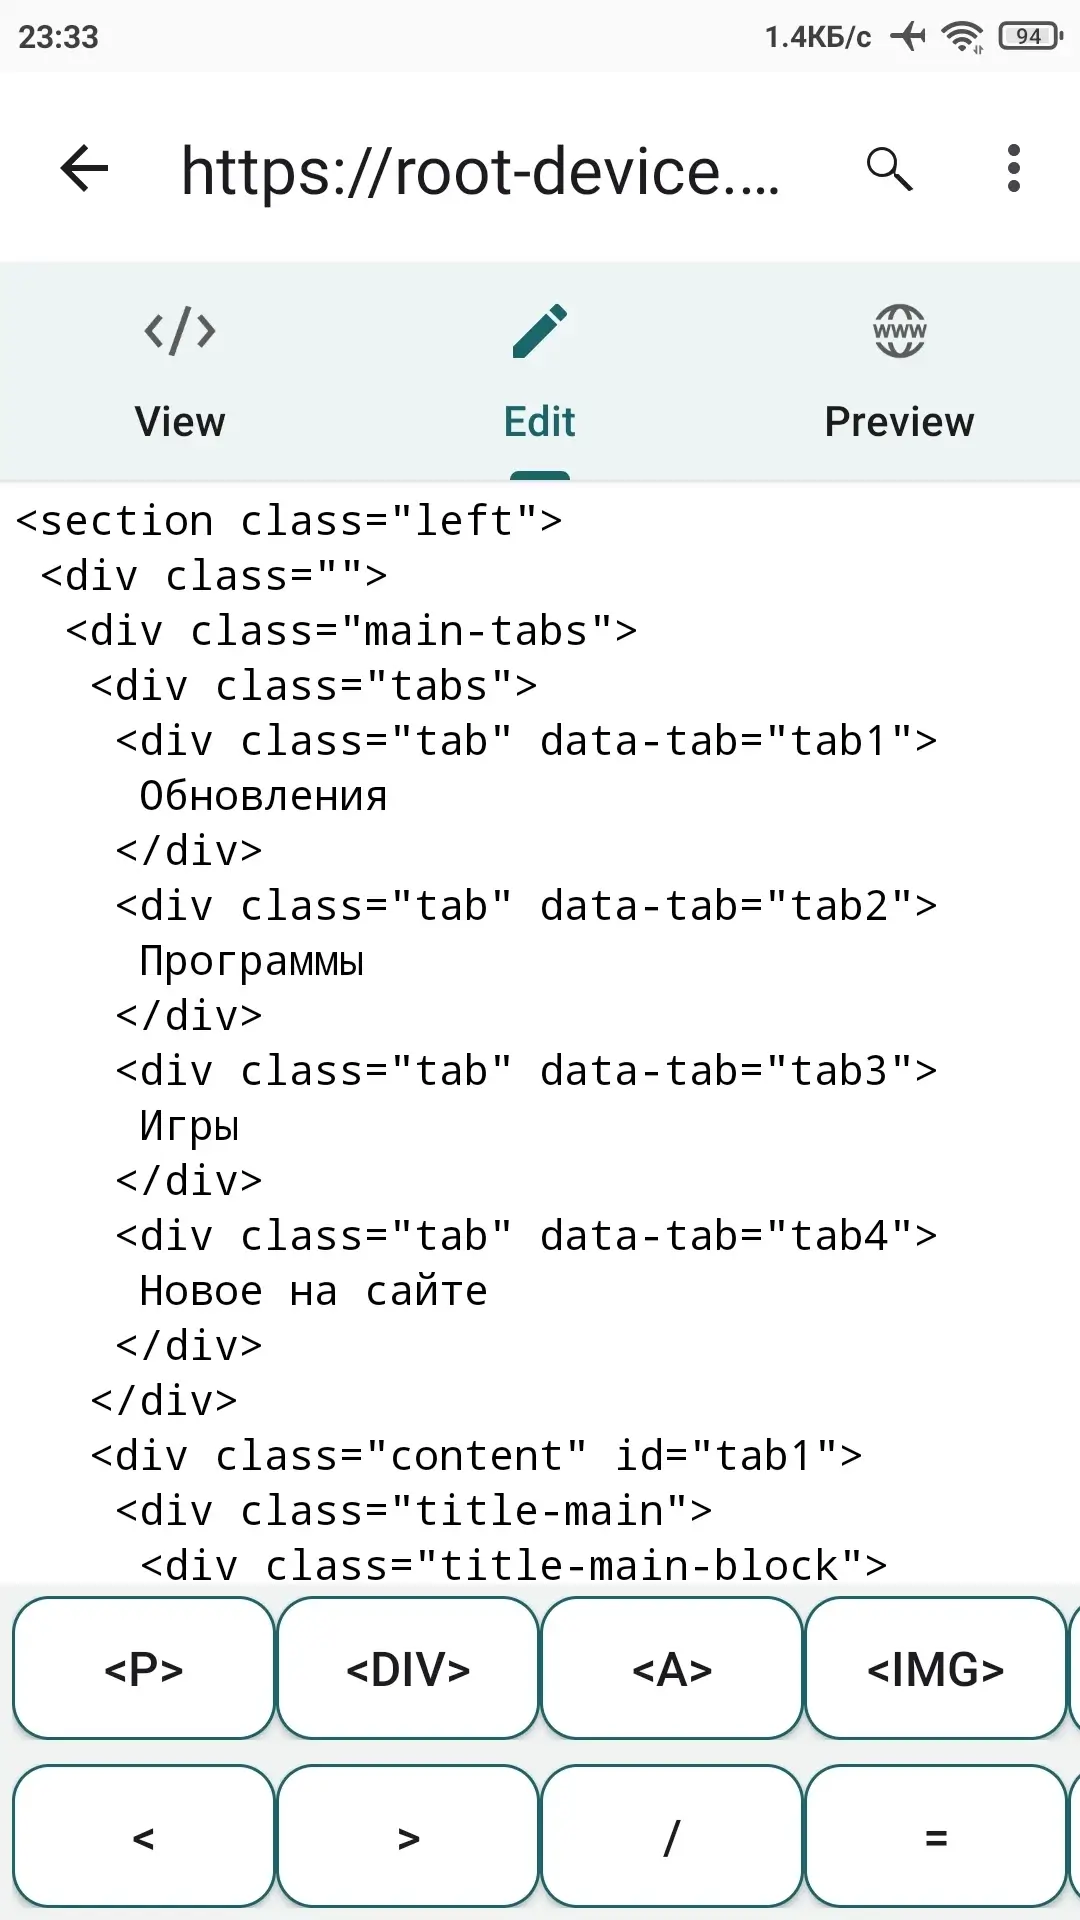The image size is (1080, 1920).
Task: Tap the https://root-device URL title
Action: click(x=480, y=170)
